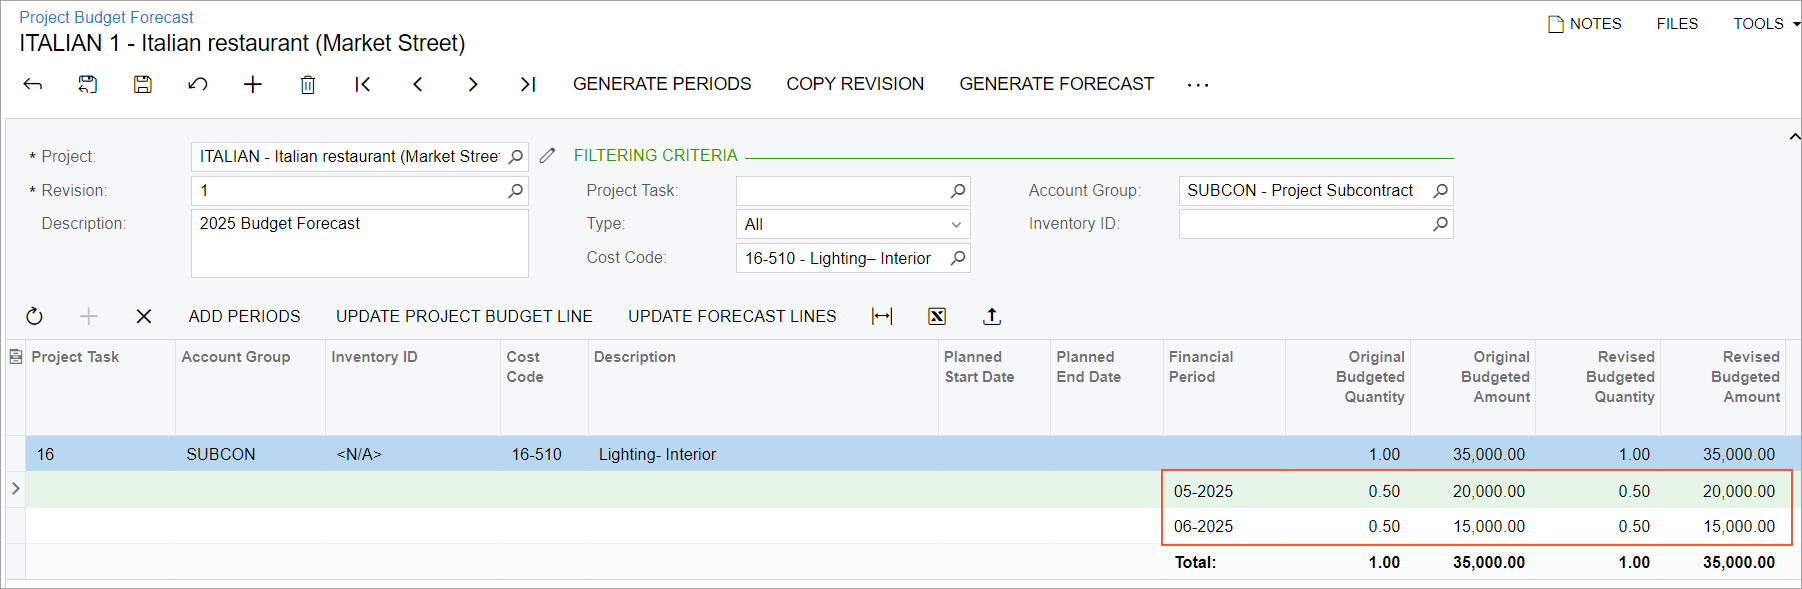This screenshot has width=1802, height=589.
Task: Click the Inventory ID field
Action: tap(1304, 224)
